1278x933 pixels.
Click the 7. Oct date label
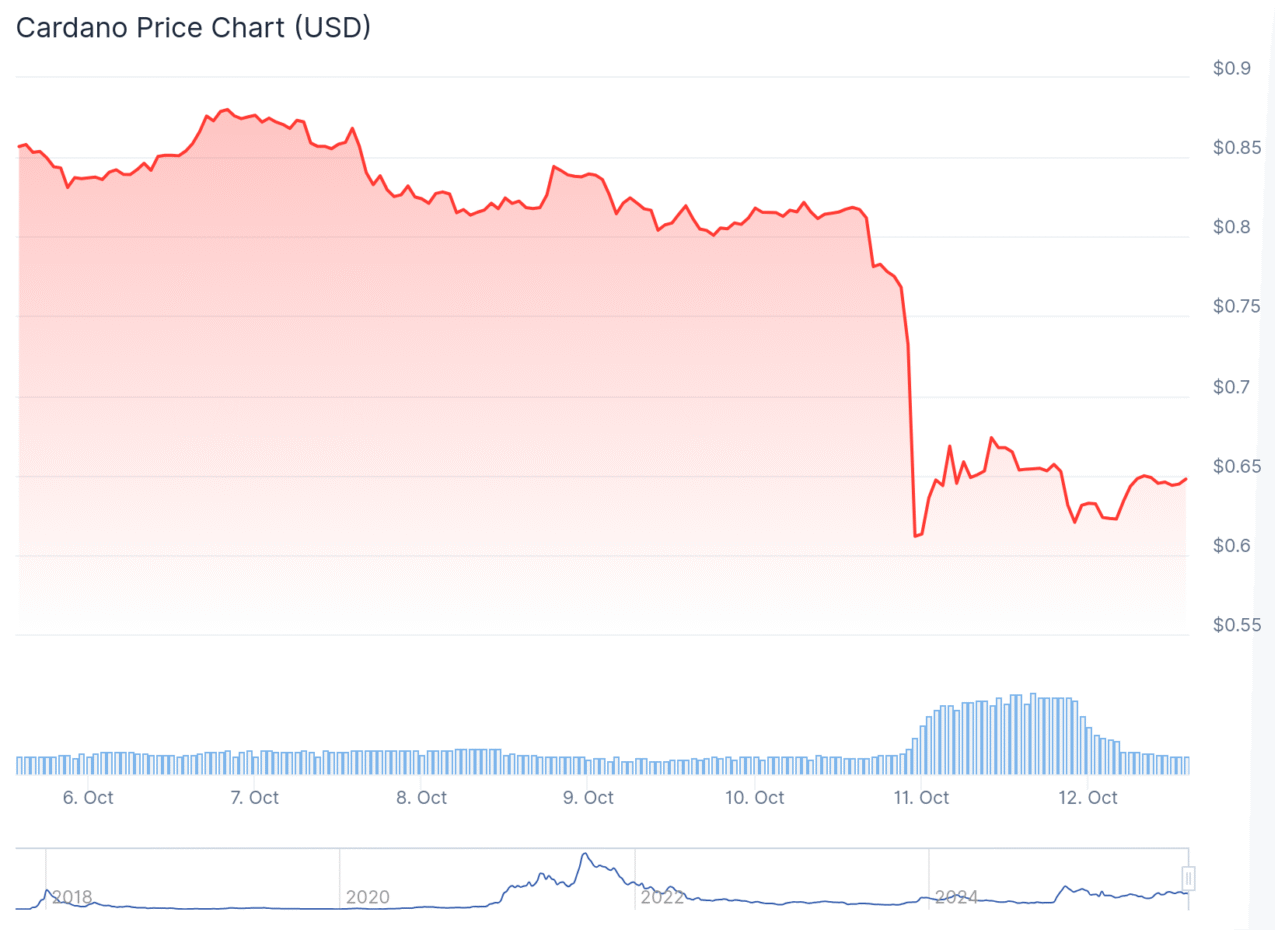click(254, 797)
